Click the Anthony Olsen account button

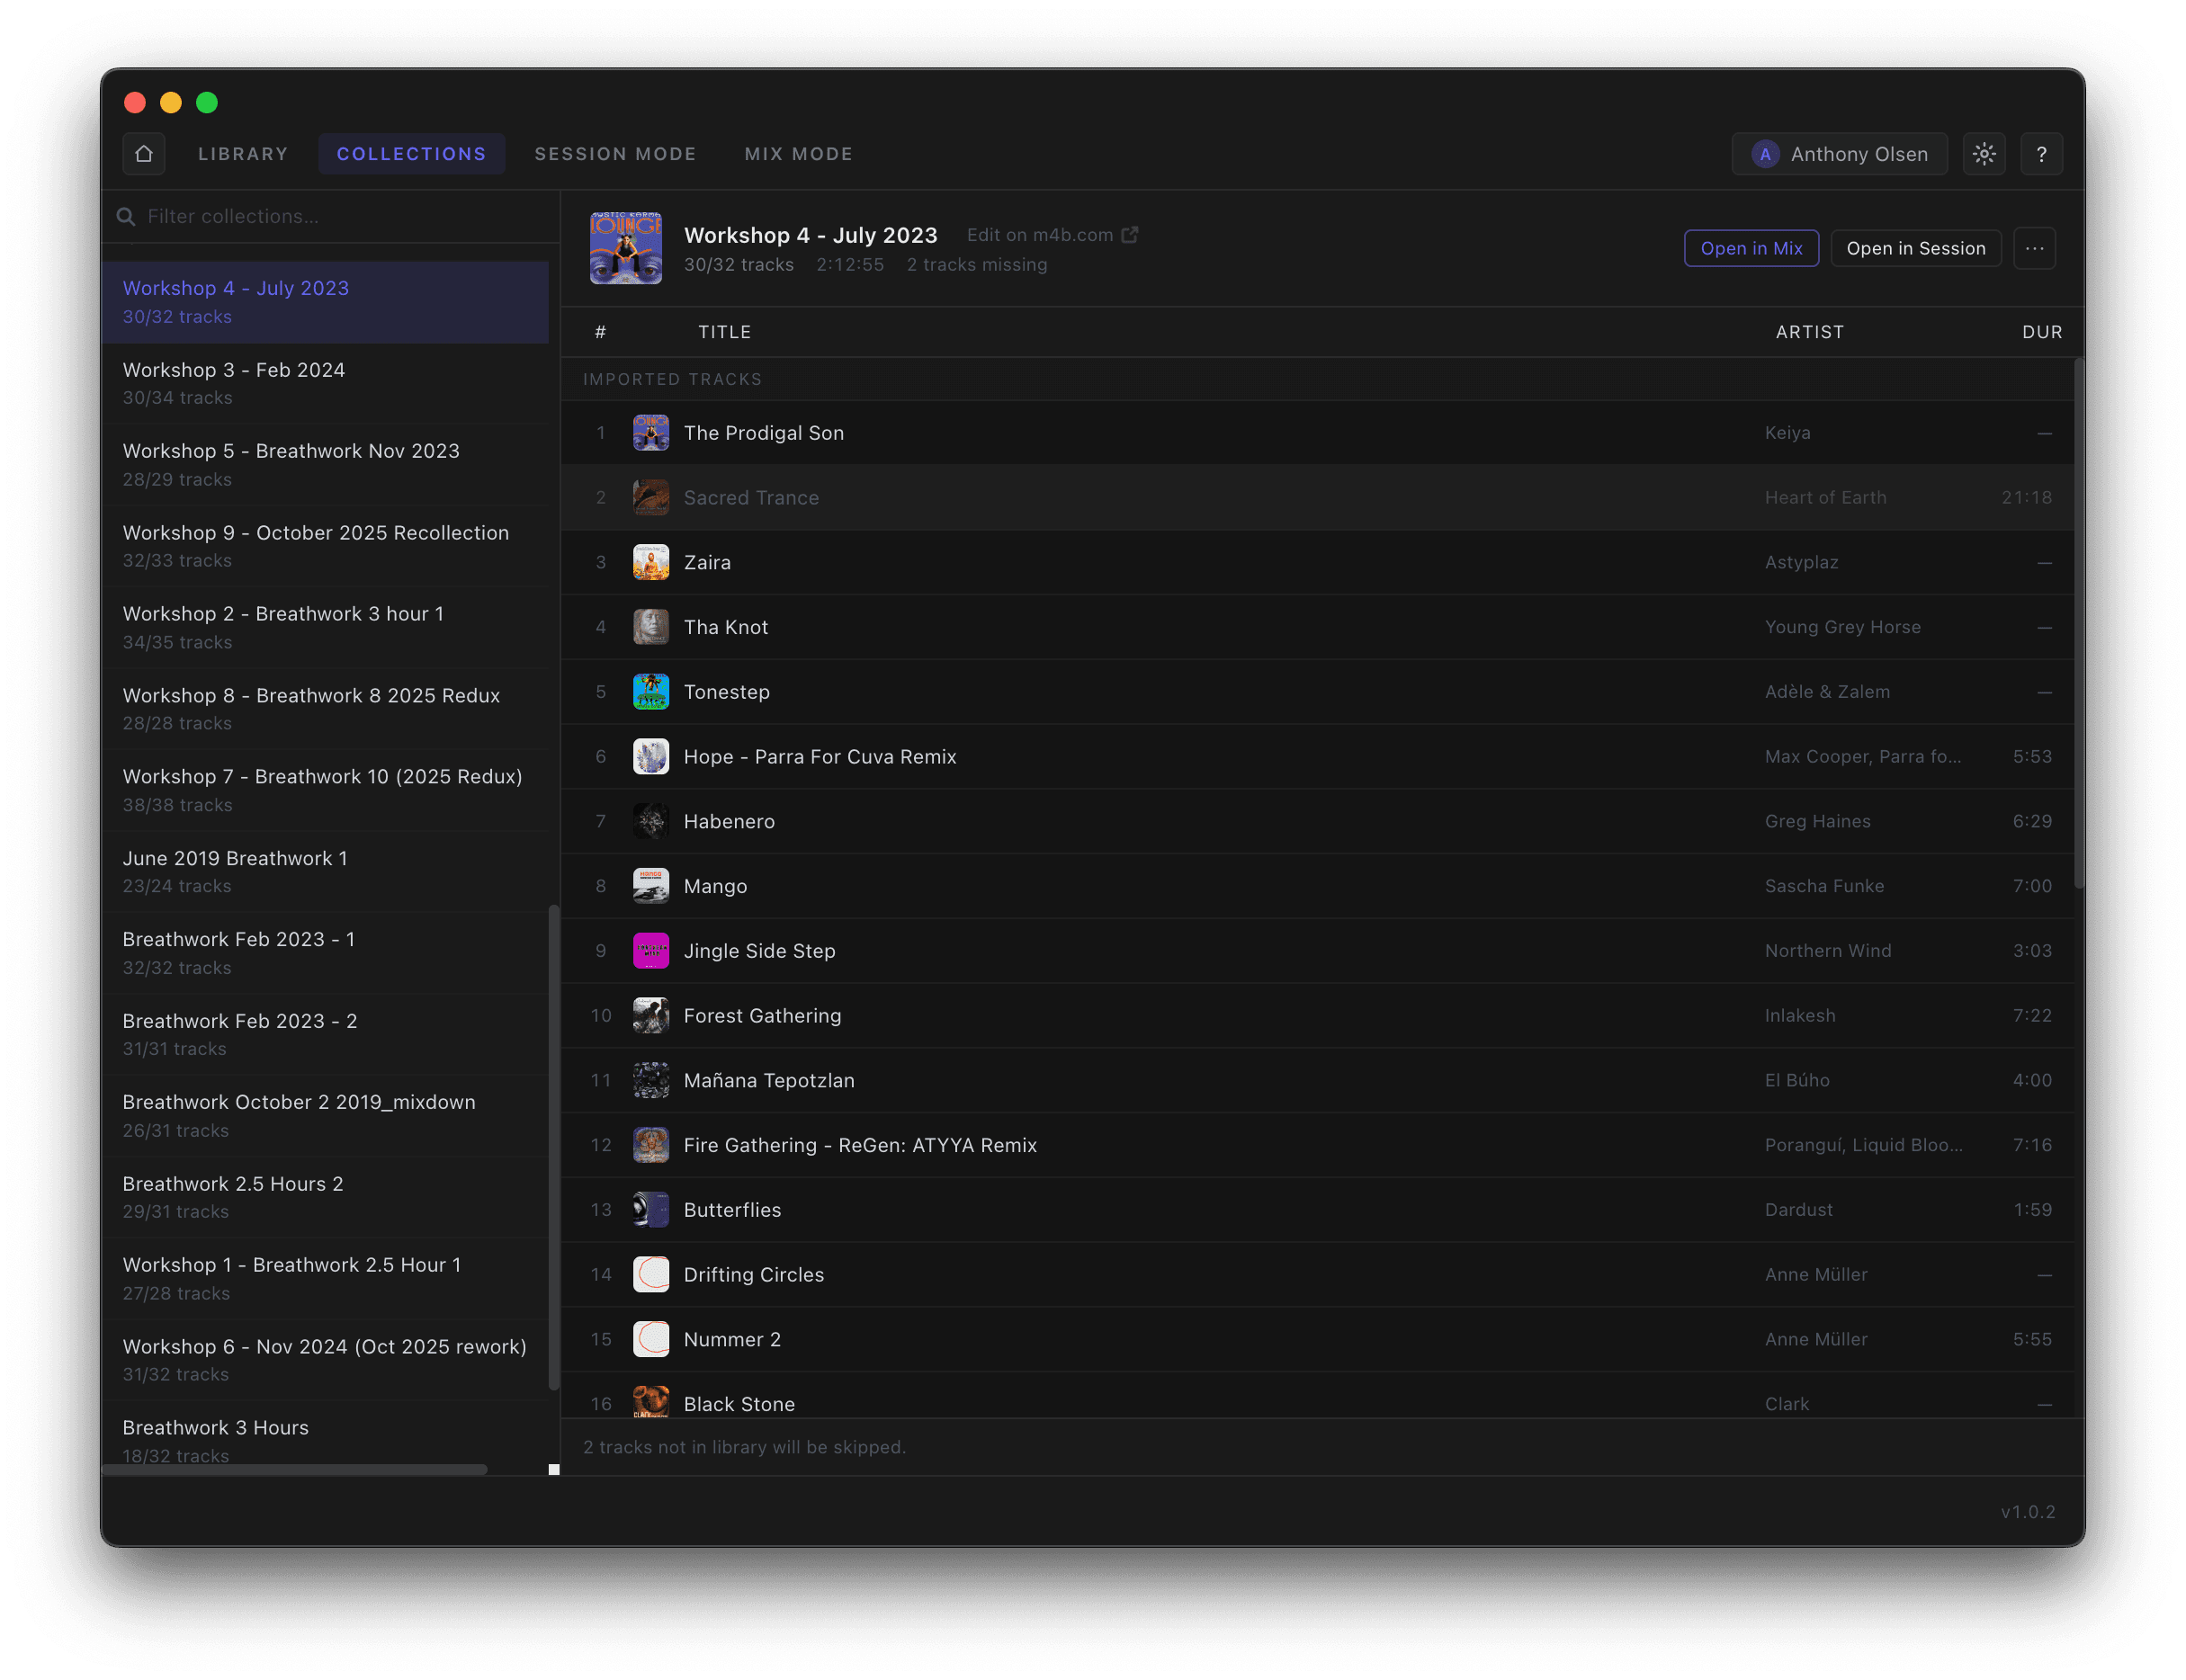pyautogui.click(x=1839, y=154)
